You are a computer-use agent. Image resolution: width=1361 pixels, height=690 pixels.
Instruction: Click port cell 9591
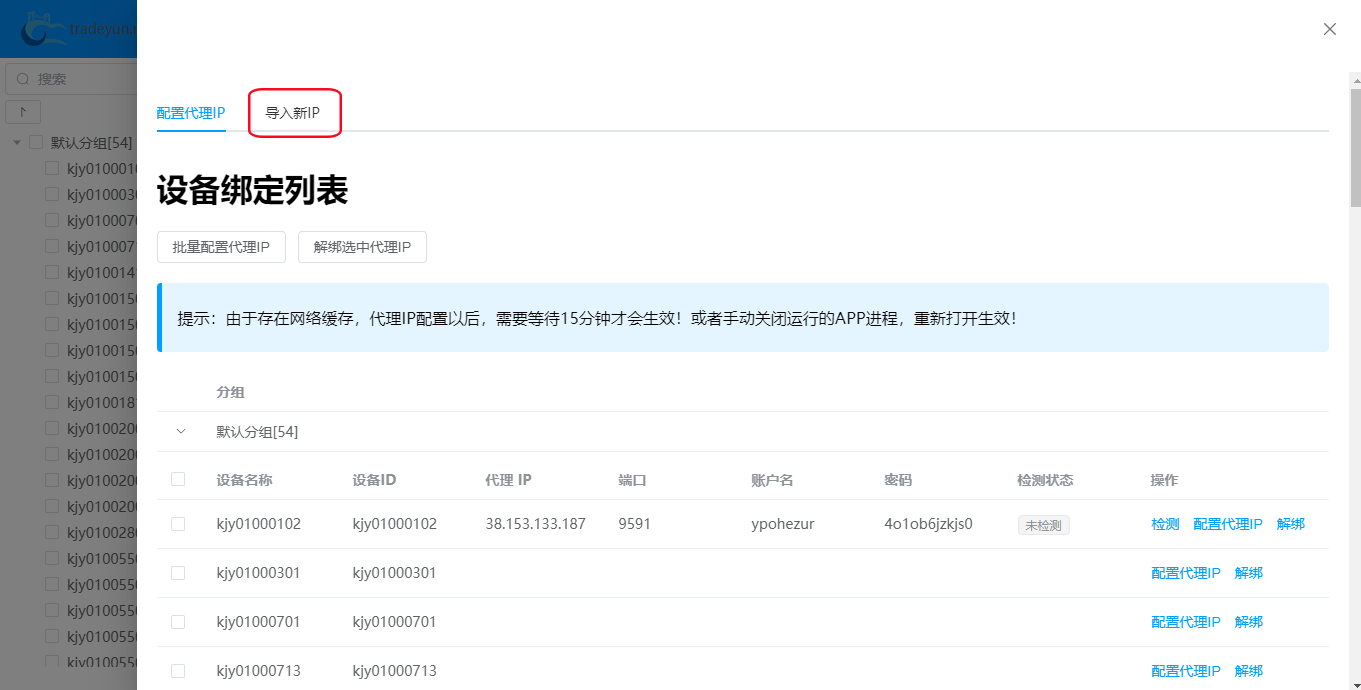635,524
